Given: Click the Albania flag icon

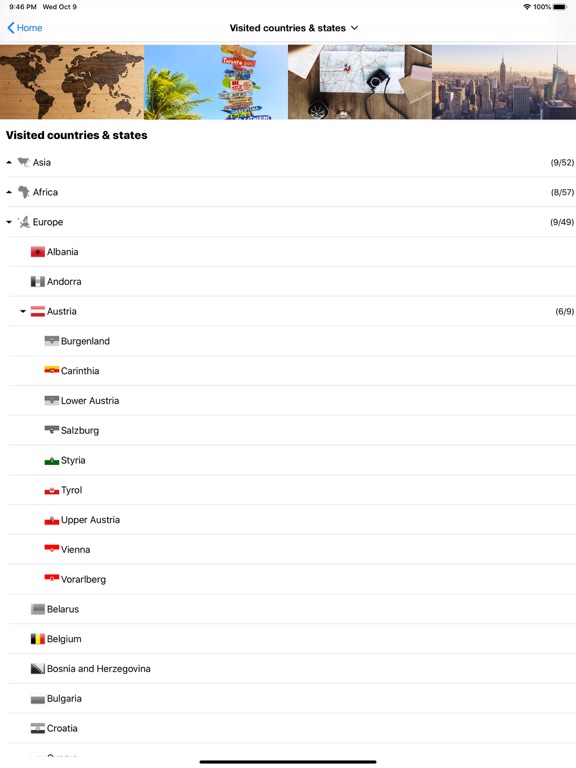Looking at the screenshot, I should pyautogui.click(x=38, y=252).
